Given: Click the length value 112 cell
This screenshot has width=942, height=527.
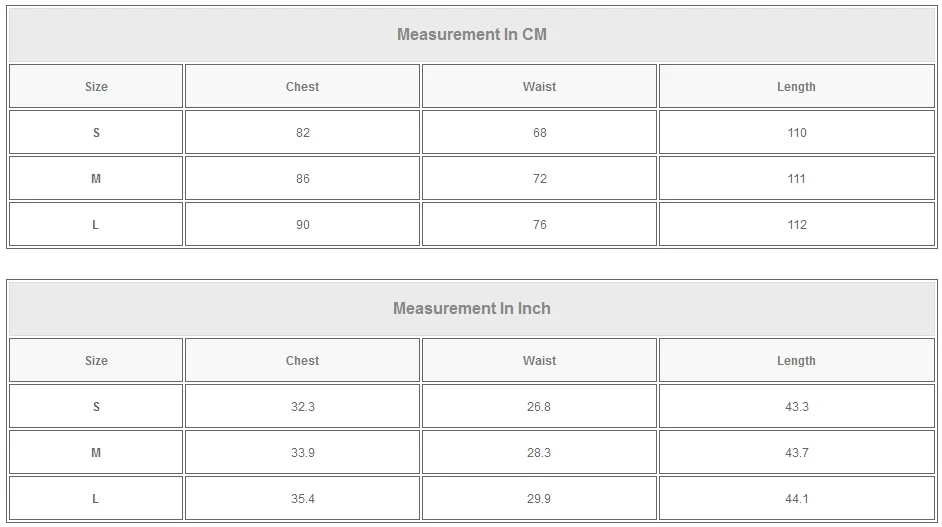Looking at the screenshot, I should [796, 225].
